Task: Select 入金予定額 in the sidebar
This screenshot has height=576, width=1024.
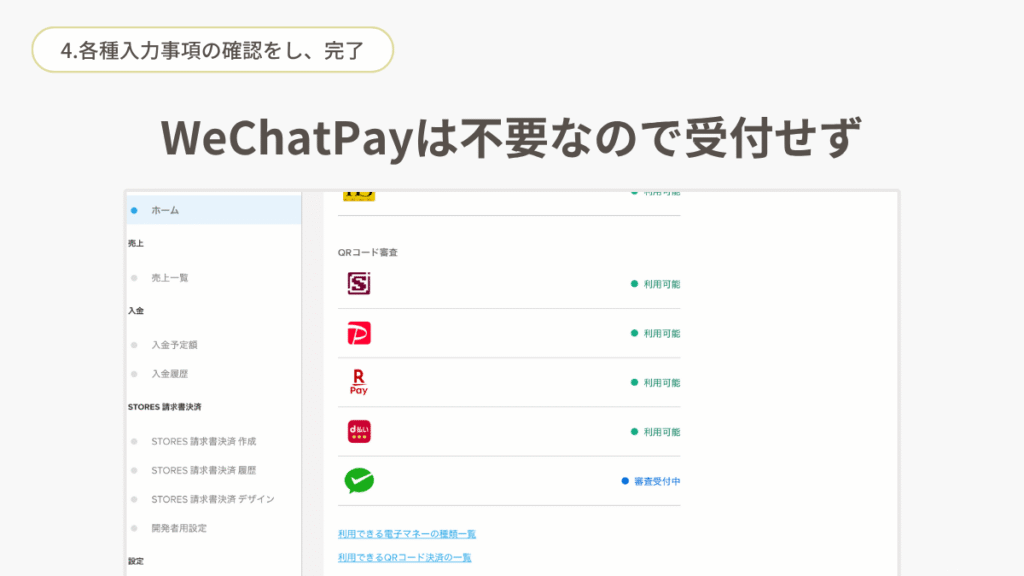Action: (174, 345)
